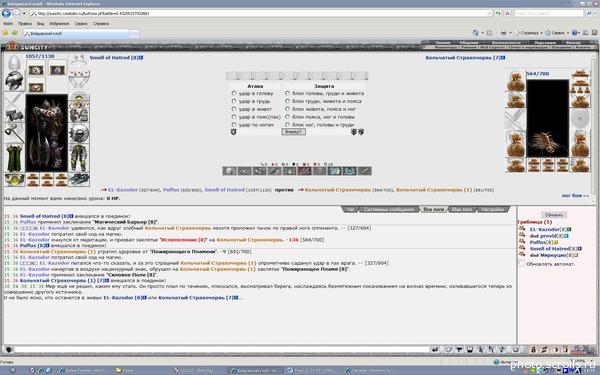Click the gauntlets slot beside the avatar
Screen dimensions: 600x375
tap(79, 115)
